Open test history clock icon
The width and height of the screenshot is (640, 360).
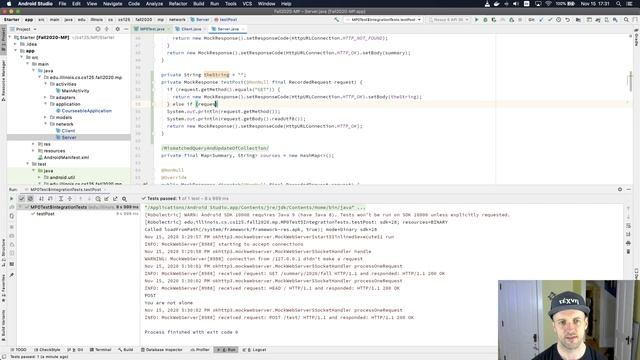[x=98, y=199]
